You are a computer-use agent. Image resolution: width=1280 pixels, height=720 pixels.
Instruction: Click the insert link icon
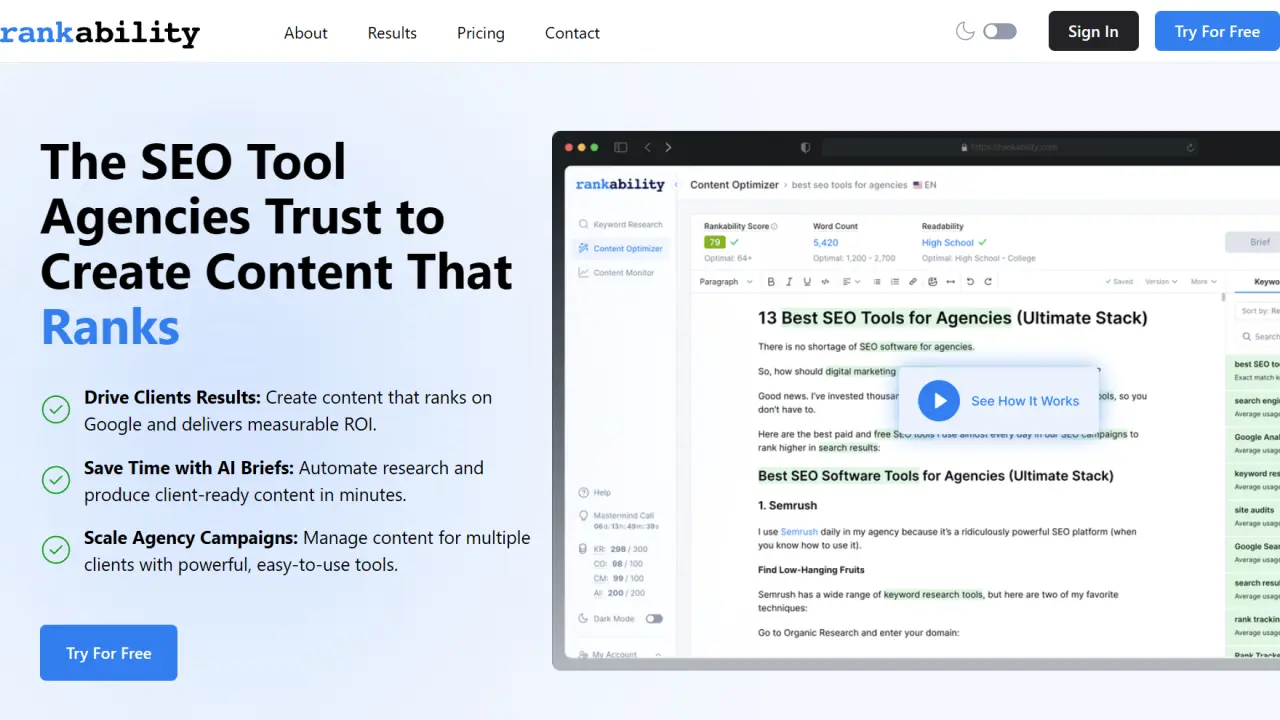coord(913,282)
